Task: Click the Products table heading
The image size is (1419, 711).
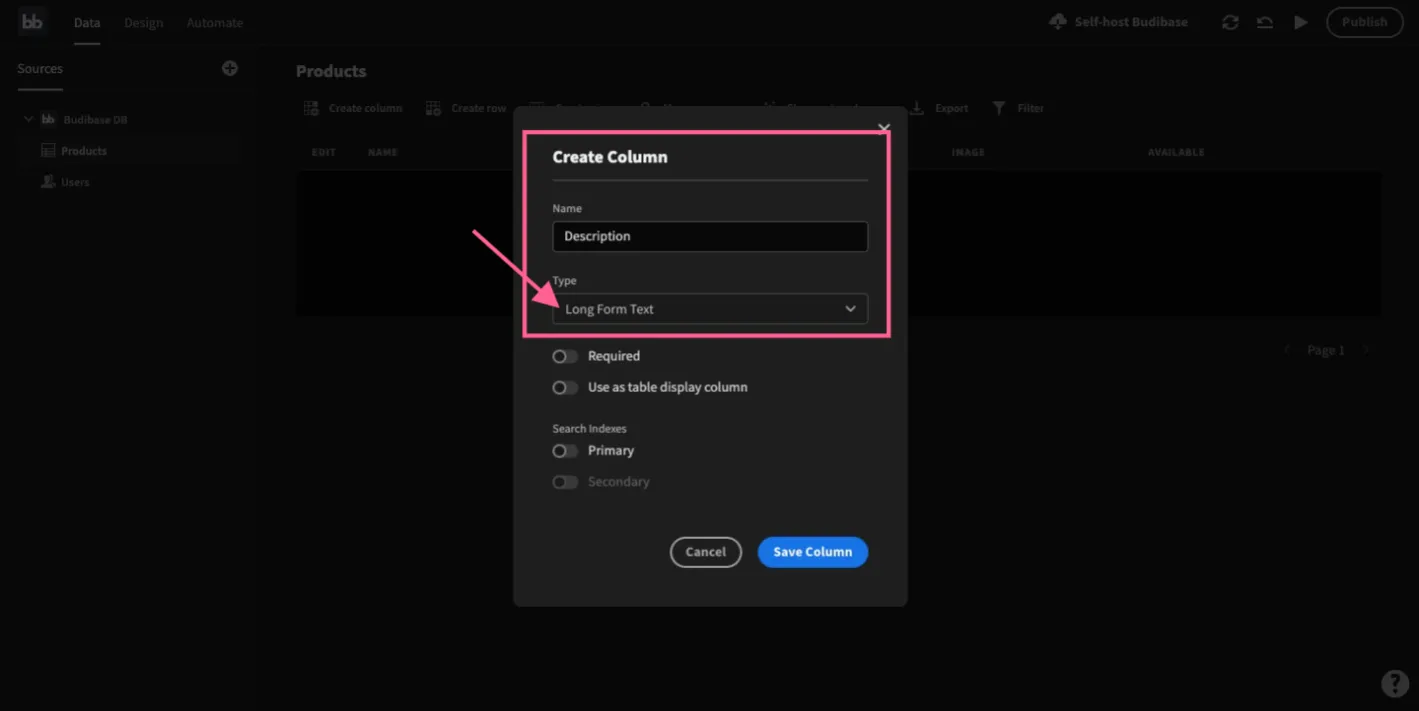Action: coord(331,71)
